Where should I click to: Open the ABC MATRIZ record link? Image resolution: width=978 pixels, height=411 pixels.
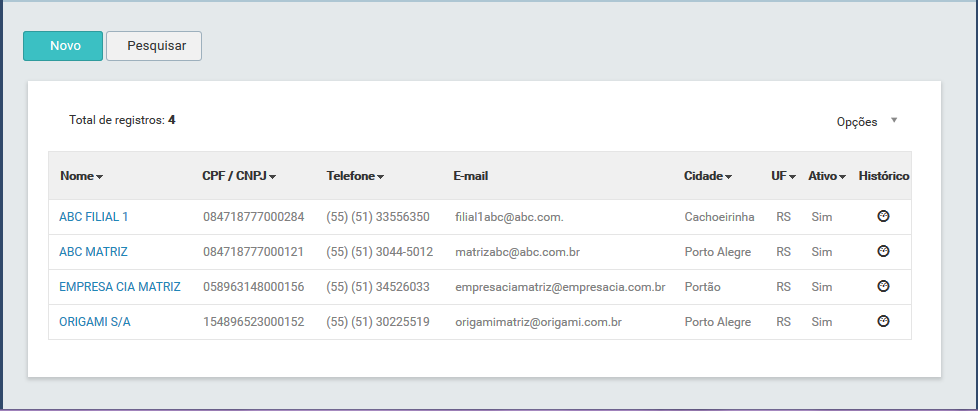point(93,252)
